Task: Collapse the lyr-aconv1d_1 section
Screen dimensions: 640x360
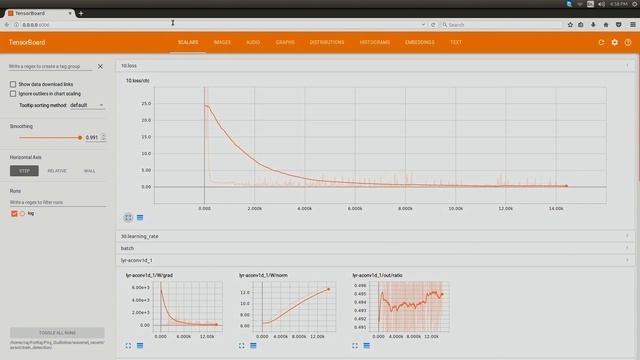Action: tap(375, 260)
